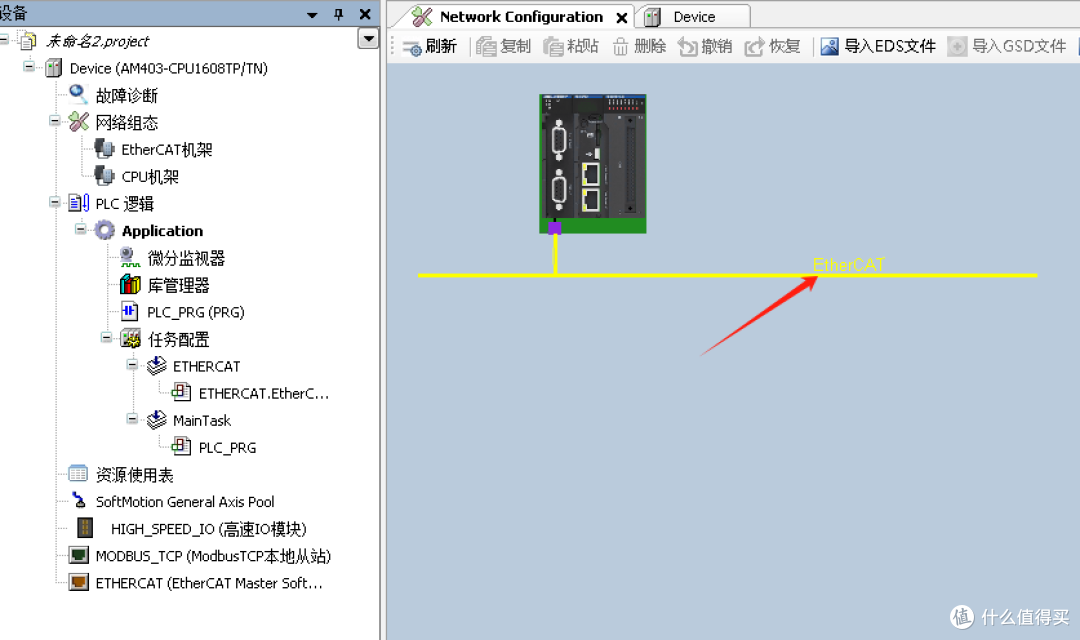Open the 设备 panel title dropdown arrow

coord(312,14)
